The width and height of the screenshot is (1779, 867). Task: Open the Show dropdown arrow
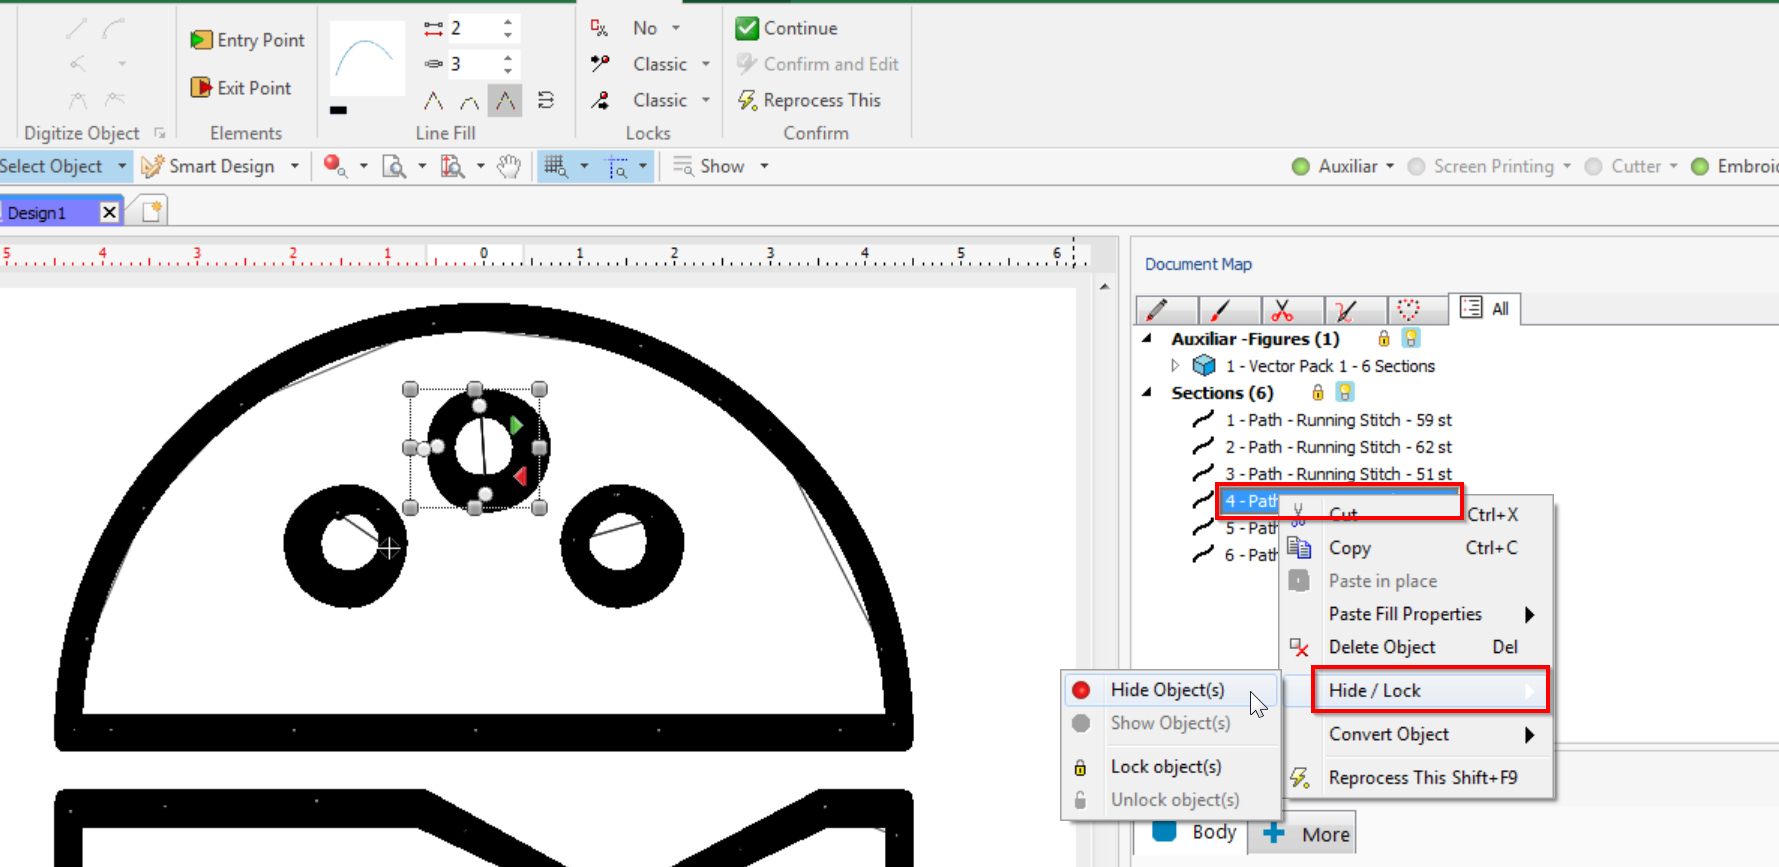click(764, 167)
